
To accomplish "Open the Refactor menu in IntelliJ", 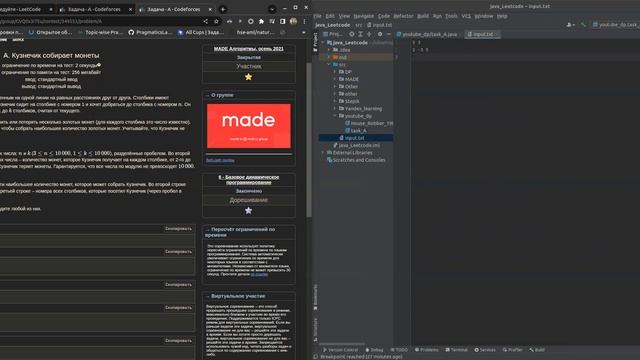I will (x=403, y=16).
